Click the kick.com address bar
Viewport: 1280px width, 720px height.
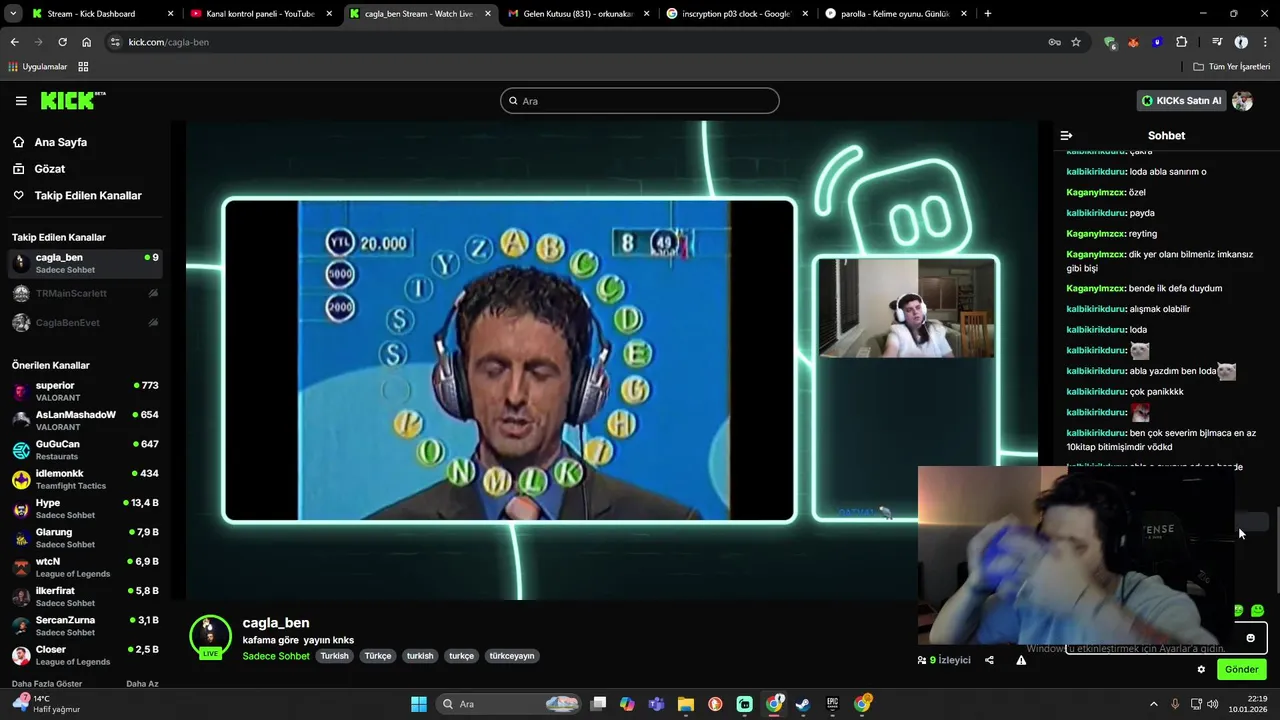pos(580,42)
